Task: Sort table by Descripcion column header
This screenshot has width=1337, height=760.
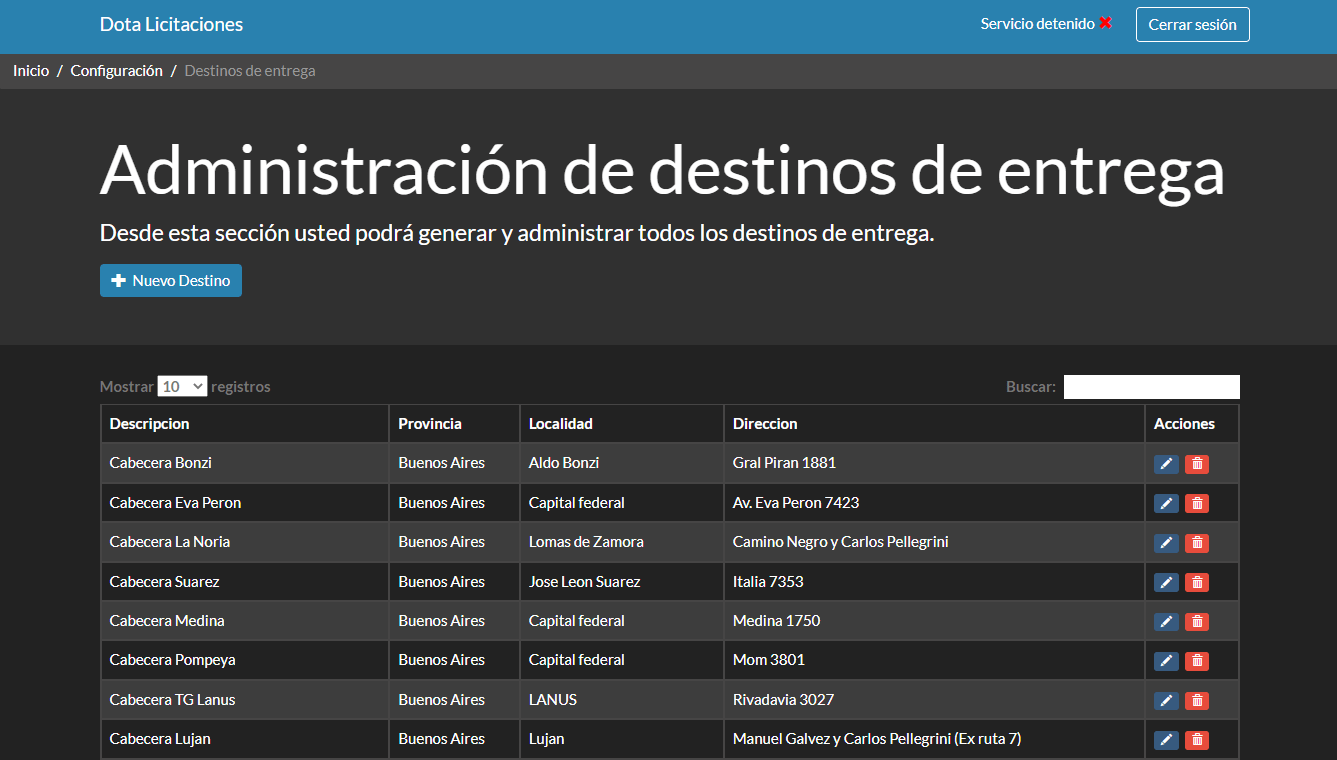Action: point(149,424)
